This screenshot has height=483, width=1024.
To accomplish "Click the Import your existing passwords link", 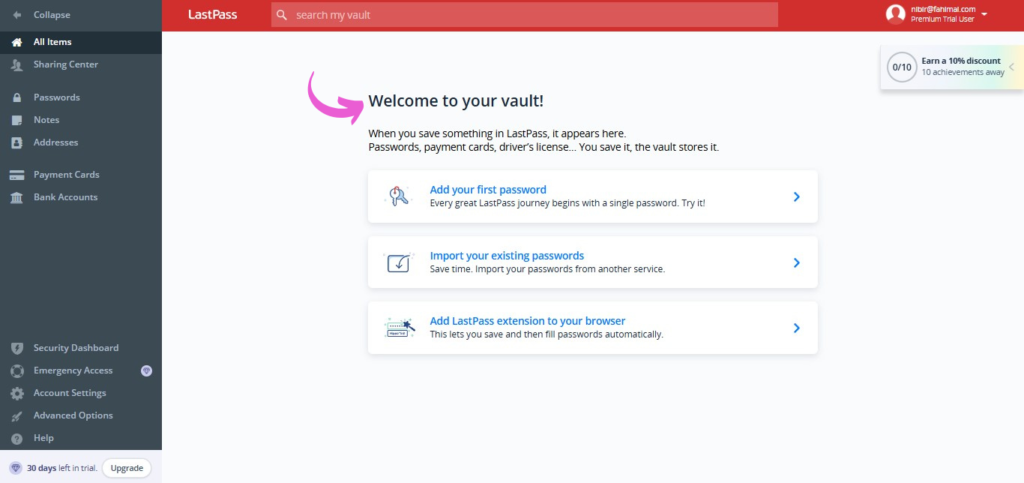I will [x=507, y=256].
